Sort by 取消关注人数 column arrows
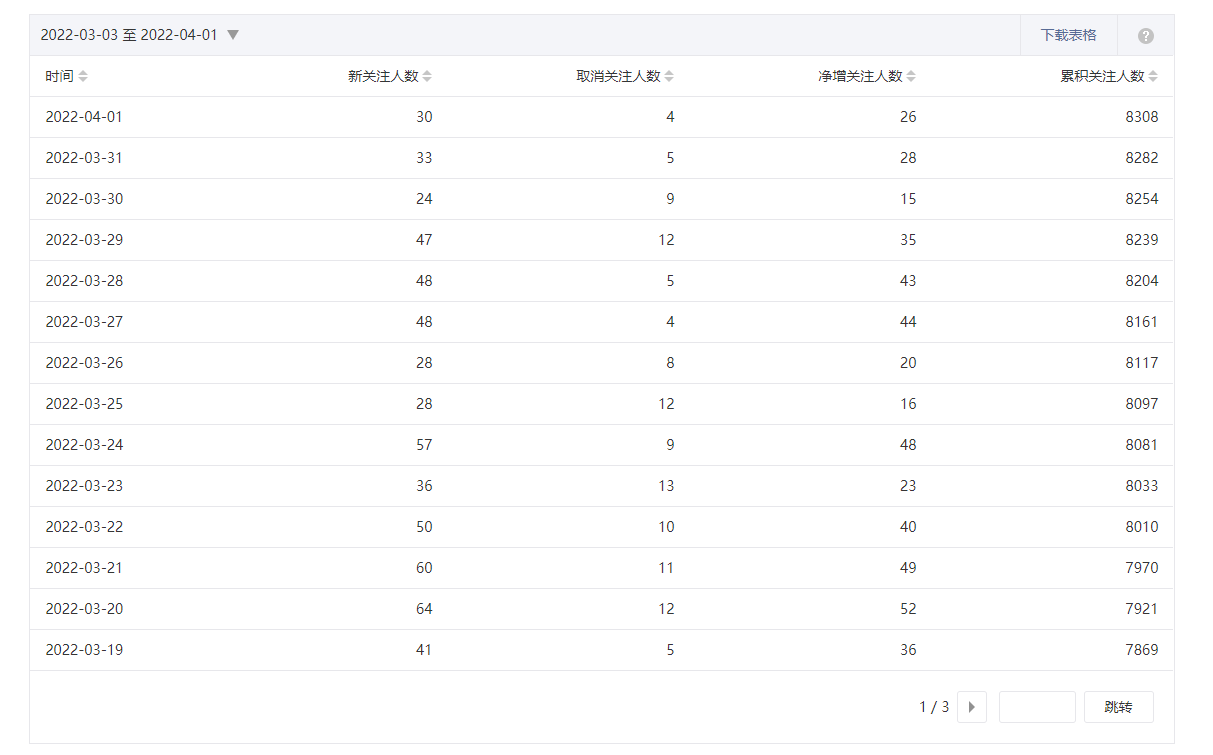Screen dimensions: 1213x755 (x=670, y=76)
